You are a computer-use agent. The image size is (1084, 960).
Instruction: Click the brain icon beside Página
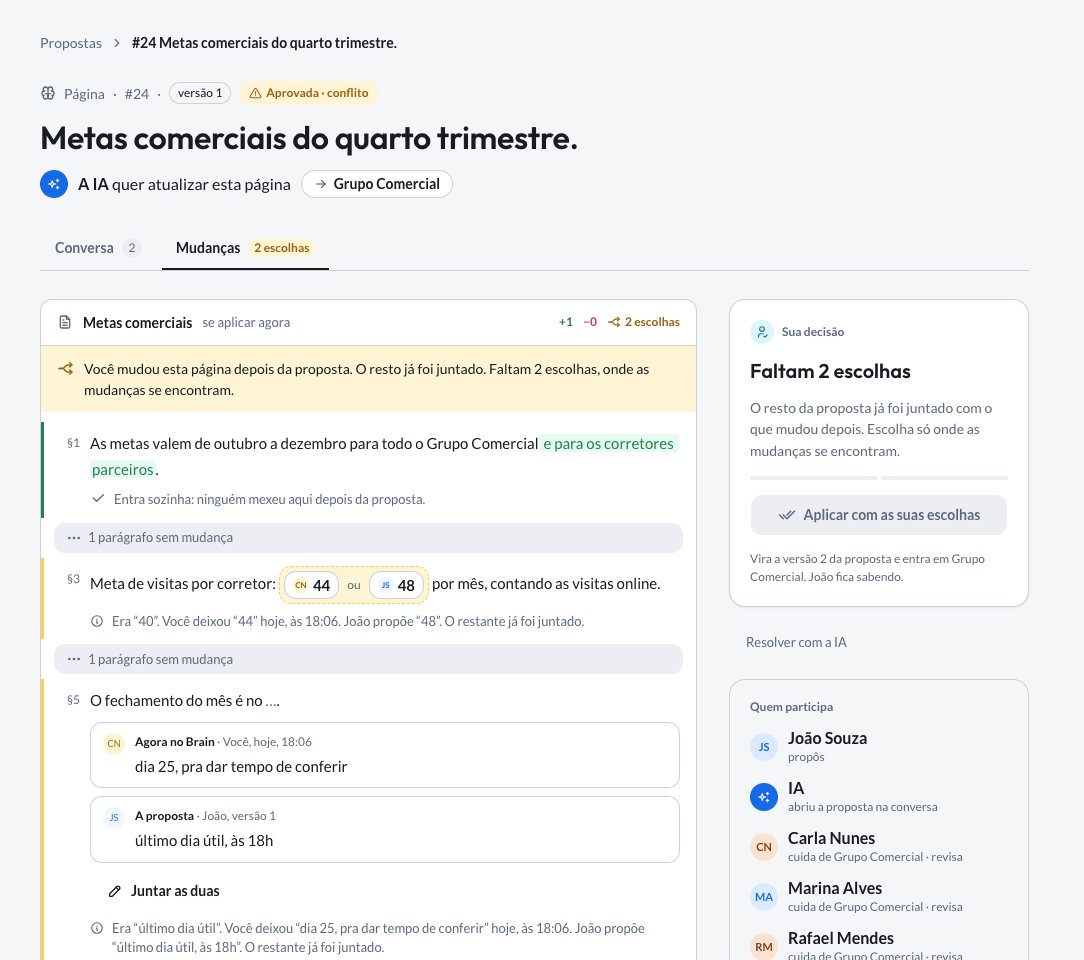[48, 93]
